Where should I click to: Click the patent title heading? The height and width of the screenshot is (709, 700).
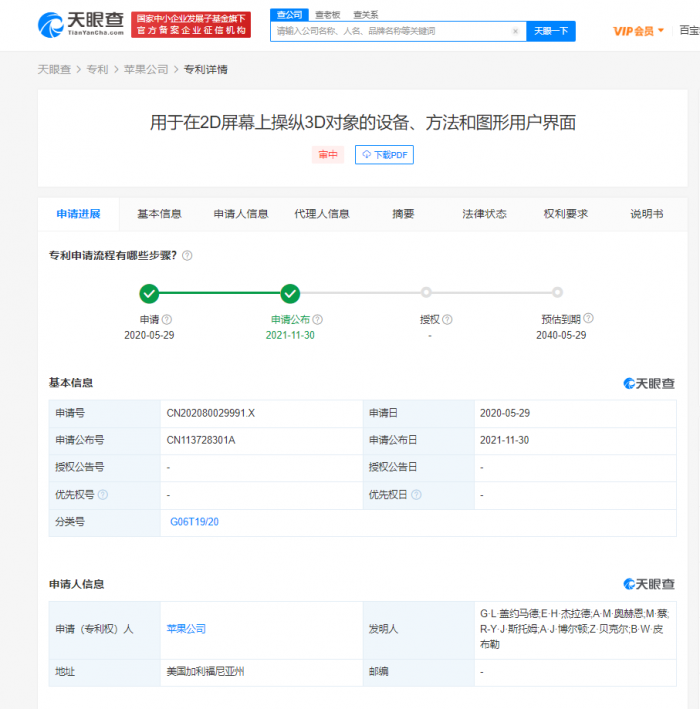[363, 123]
